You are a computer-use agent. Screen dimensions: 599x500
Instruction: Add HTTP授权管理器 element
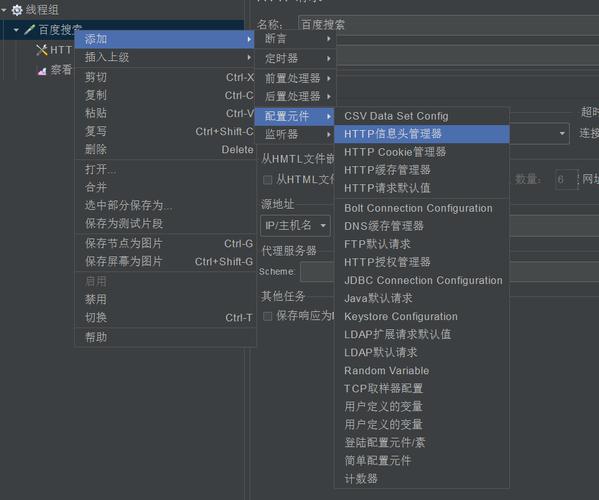coord(422,262)
